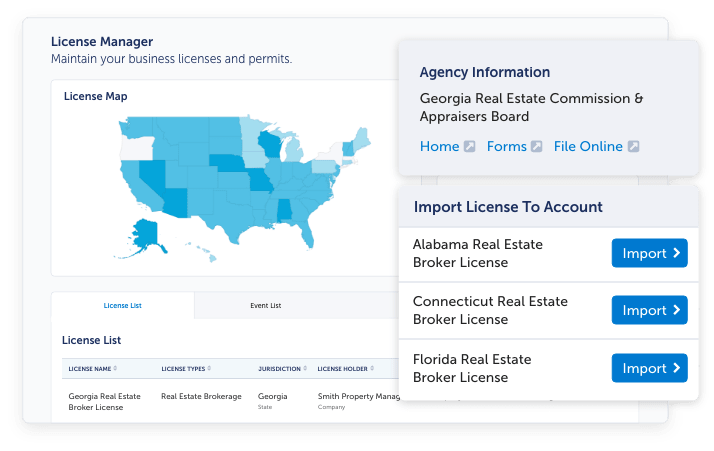The width and height of the screenshot is (714, 451).
Task: Open the agency Forms link
Action: 506,147
